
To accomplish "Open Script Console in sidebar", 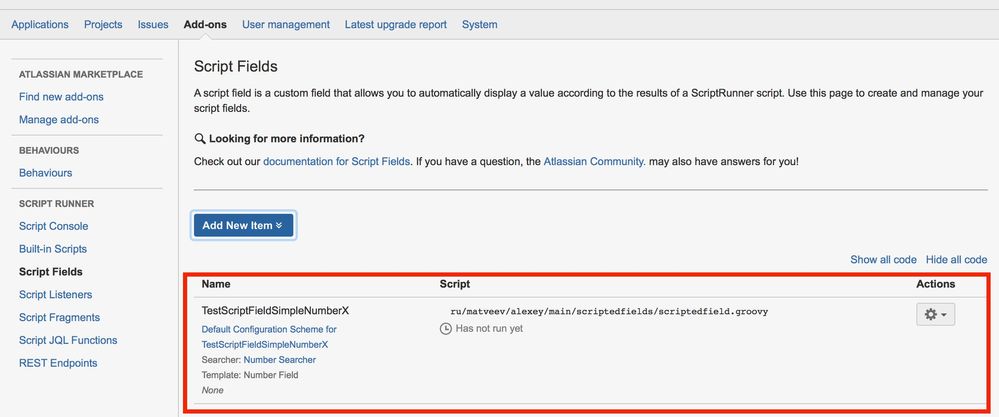I will (x=54, y=226).
